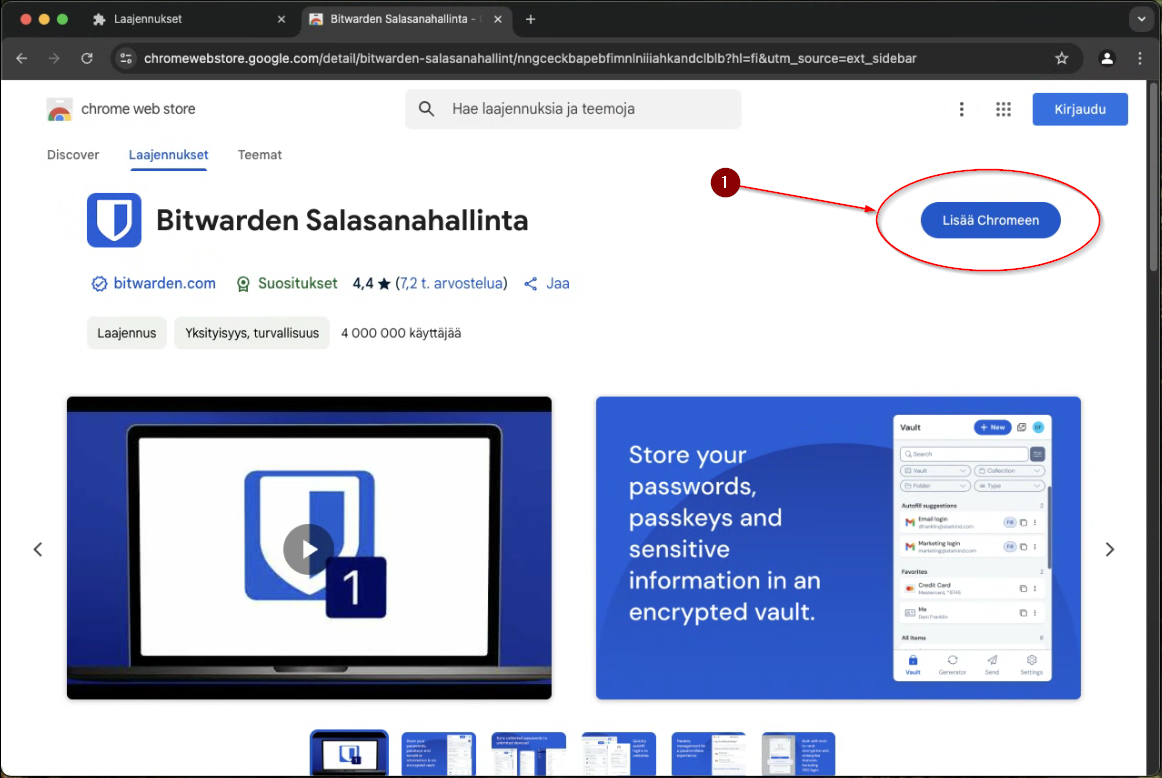Select the Bitwarden Salasanahallinta browser tab
1162x778 pixels.
406,19
